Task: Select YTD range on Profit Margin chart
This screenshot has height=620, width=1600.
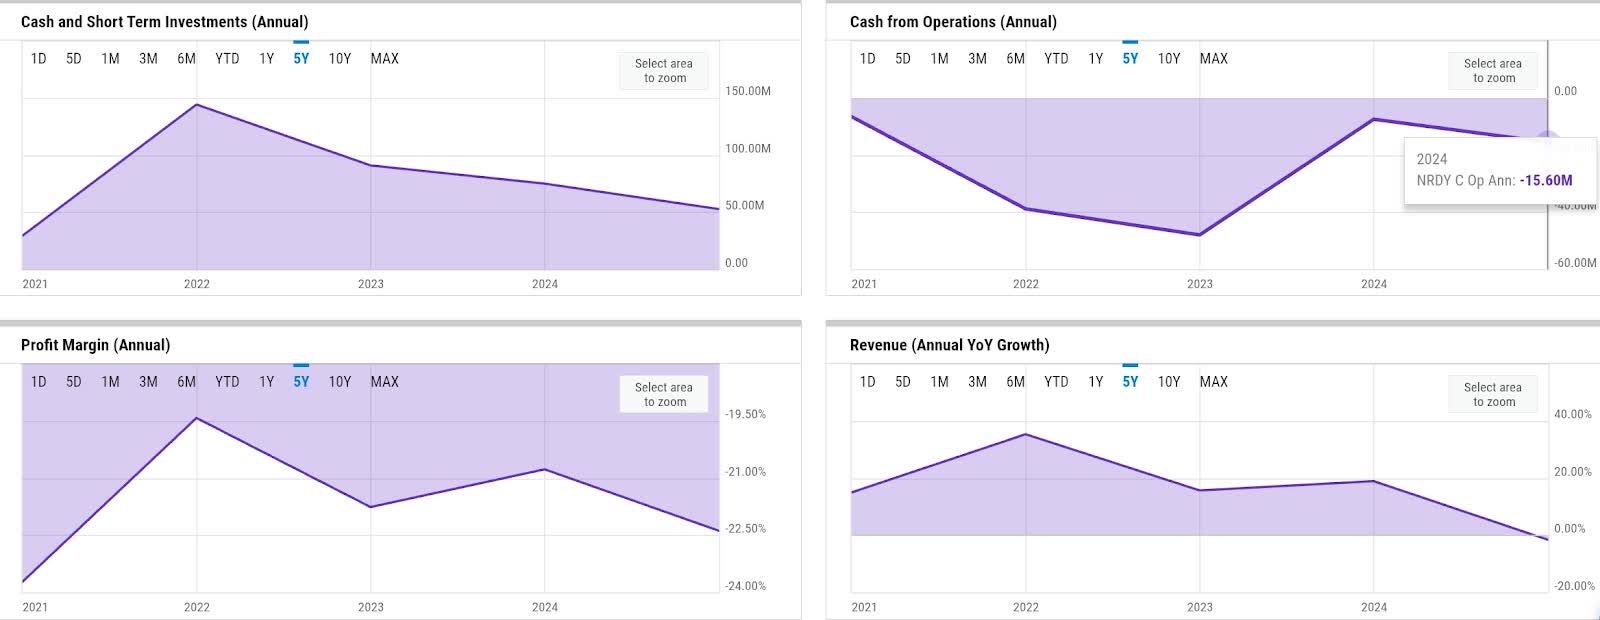Action: click(228, 381)
